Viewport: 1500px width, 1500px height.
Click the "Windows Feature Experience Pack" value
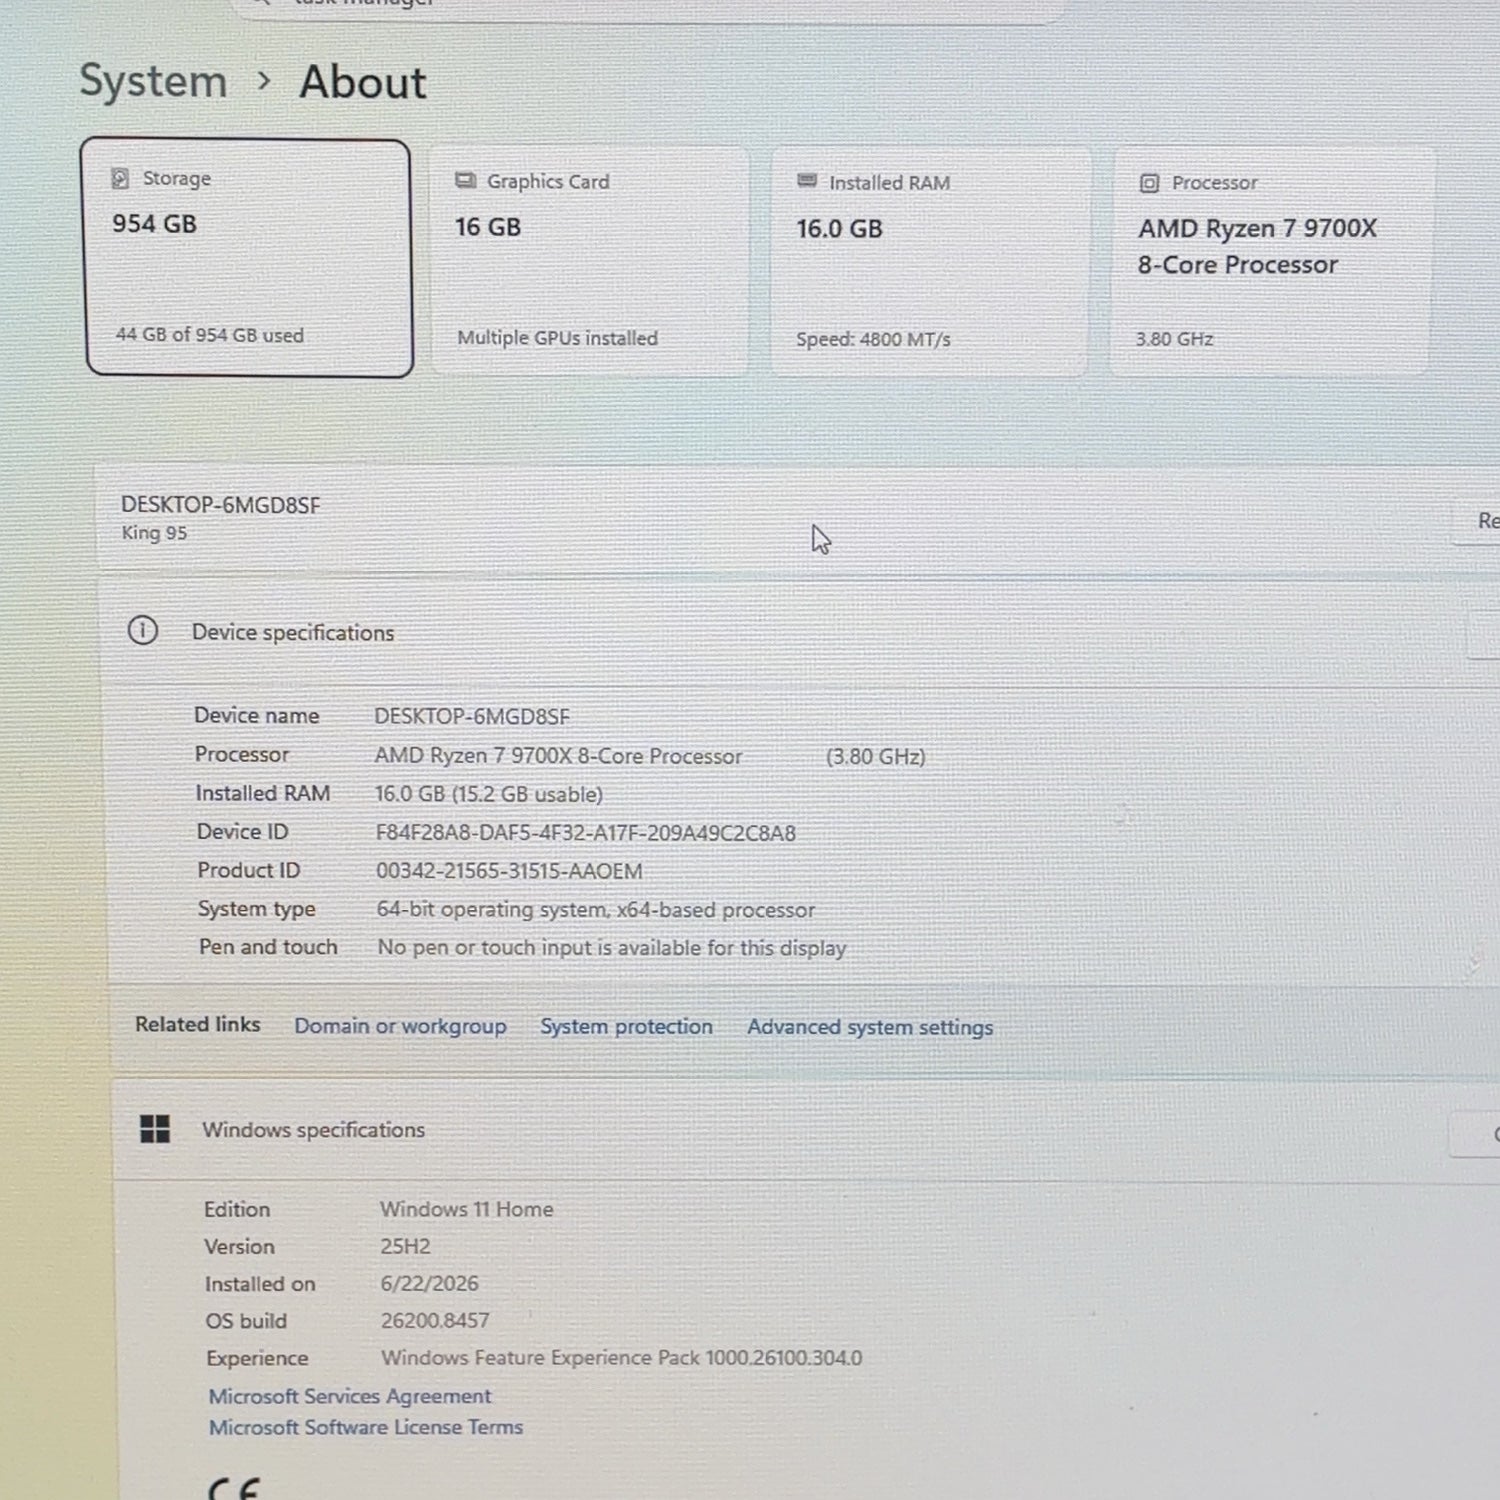click(622, 1357)
